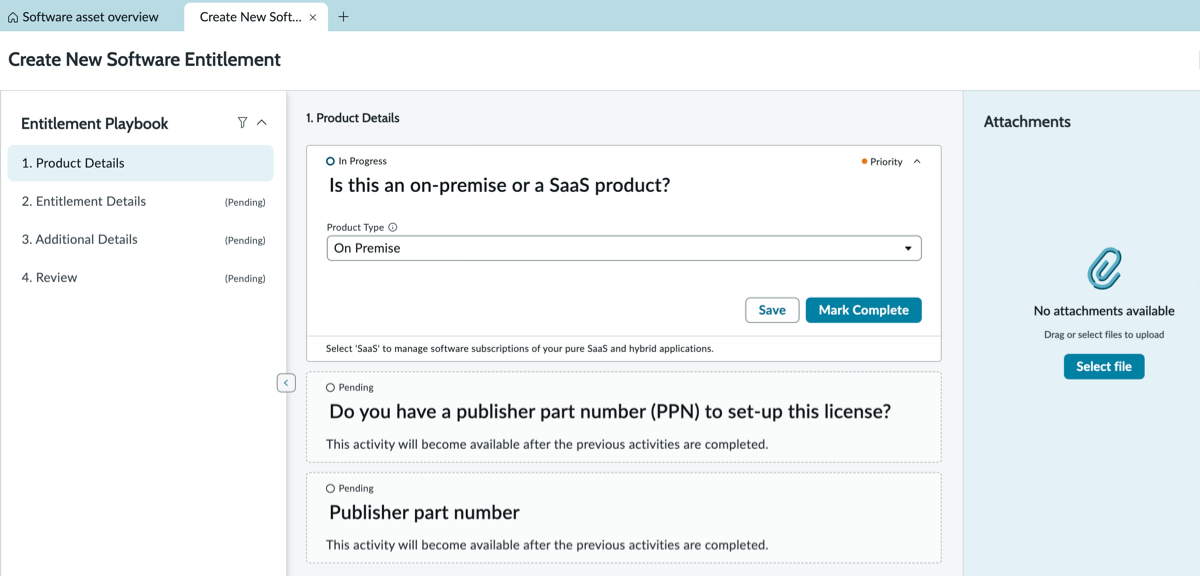Click the Entitlement Playbook heading text
The width and height of the screenshot is (1200, 576).
pyautogui.click(x=95, y=124)
